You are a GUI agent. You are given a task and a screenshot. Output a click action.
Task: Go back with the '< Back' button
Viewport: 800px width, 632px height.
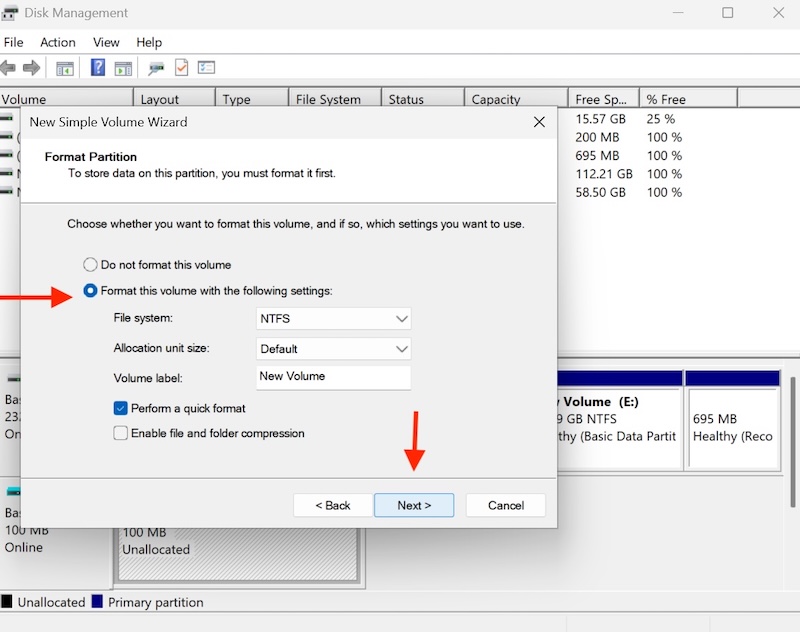333,505
